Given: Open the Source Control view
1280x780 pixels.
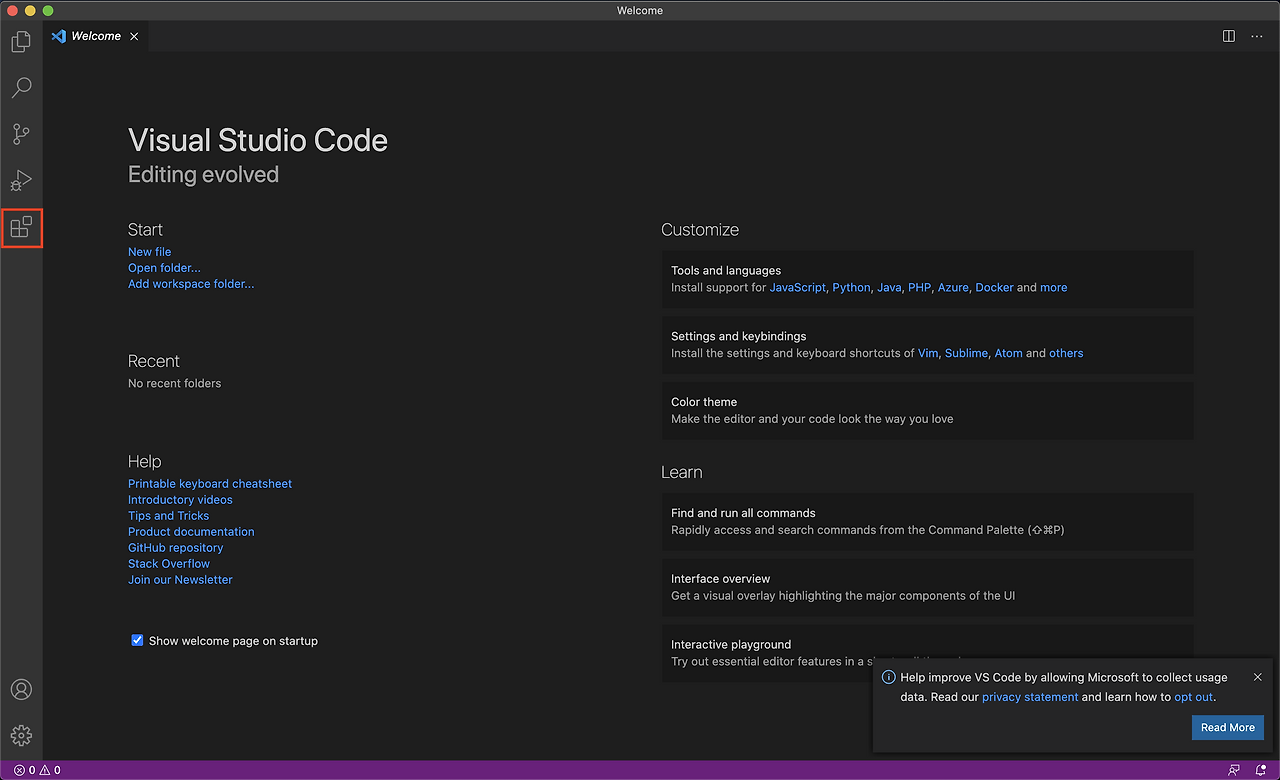Looking at the screenshot, I should click(x=21, y=134).
